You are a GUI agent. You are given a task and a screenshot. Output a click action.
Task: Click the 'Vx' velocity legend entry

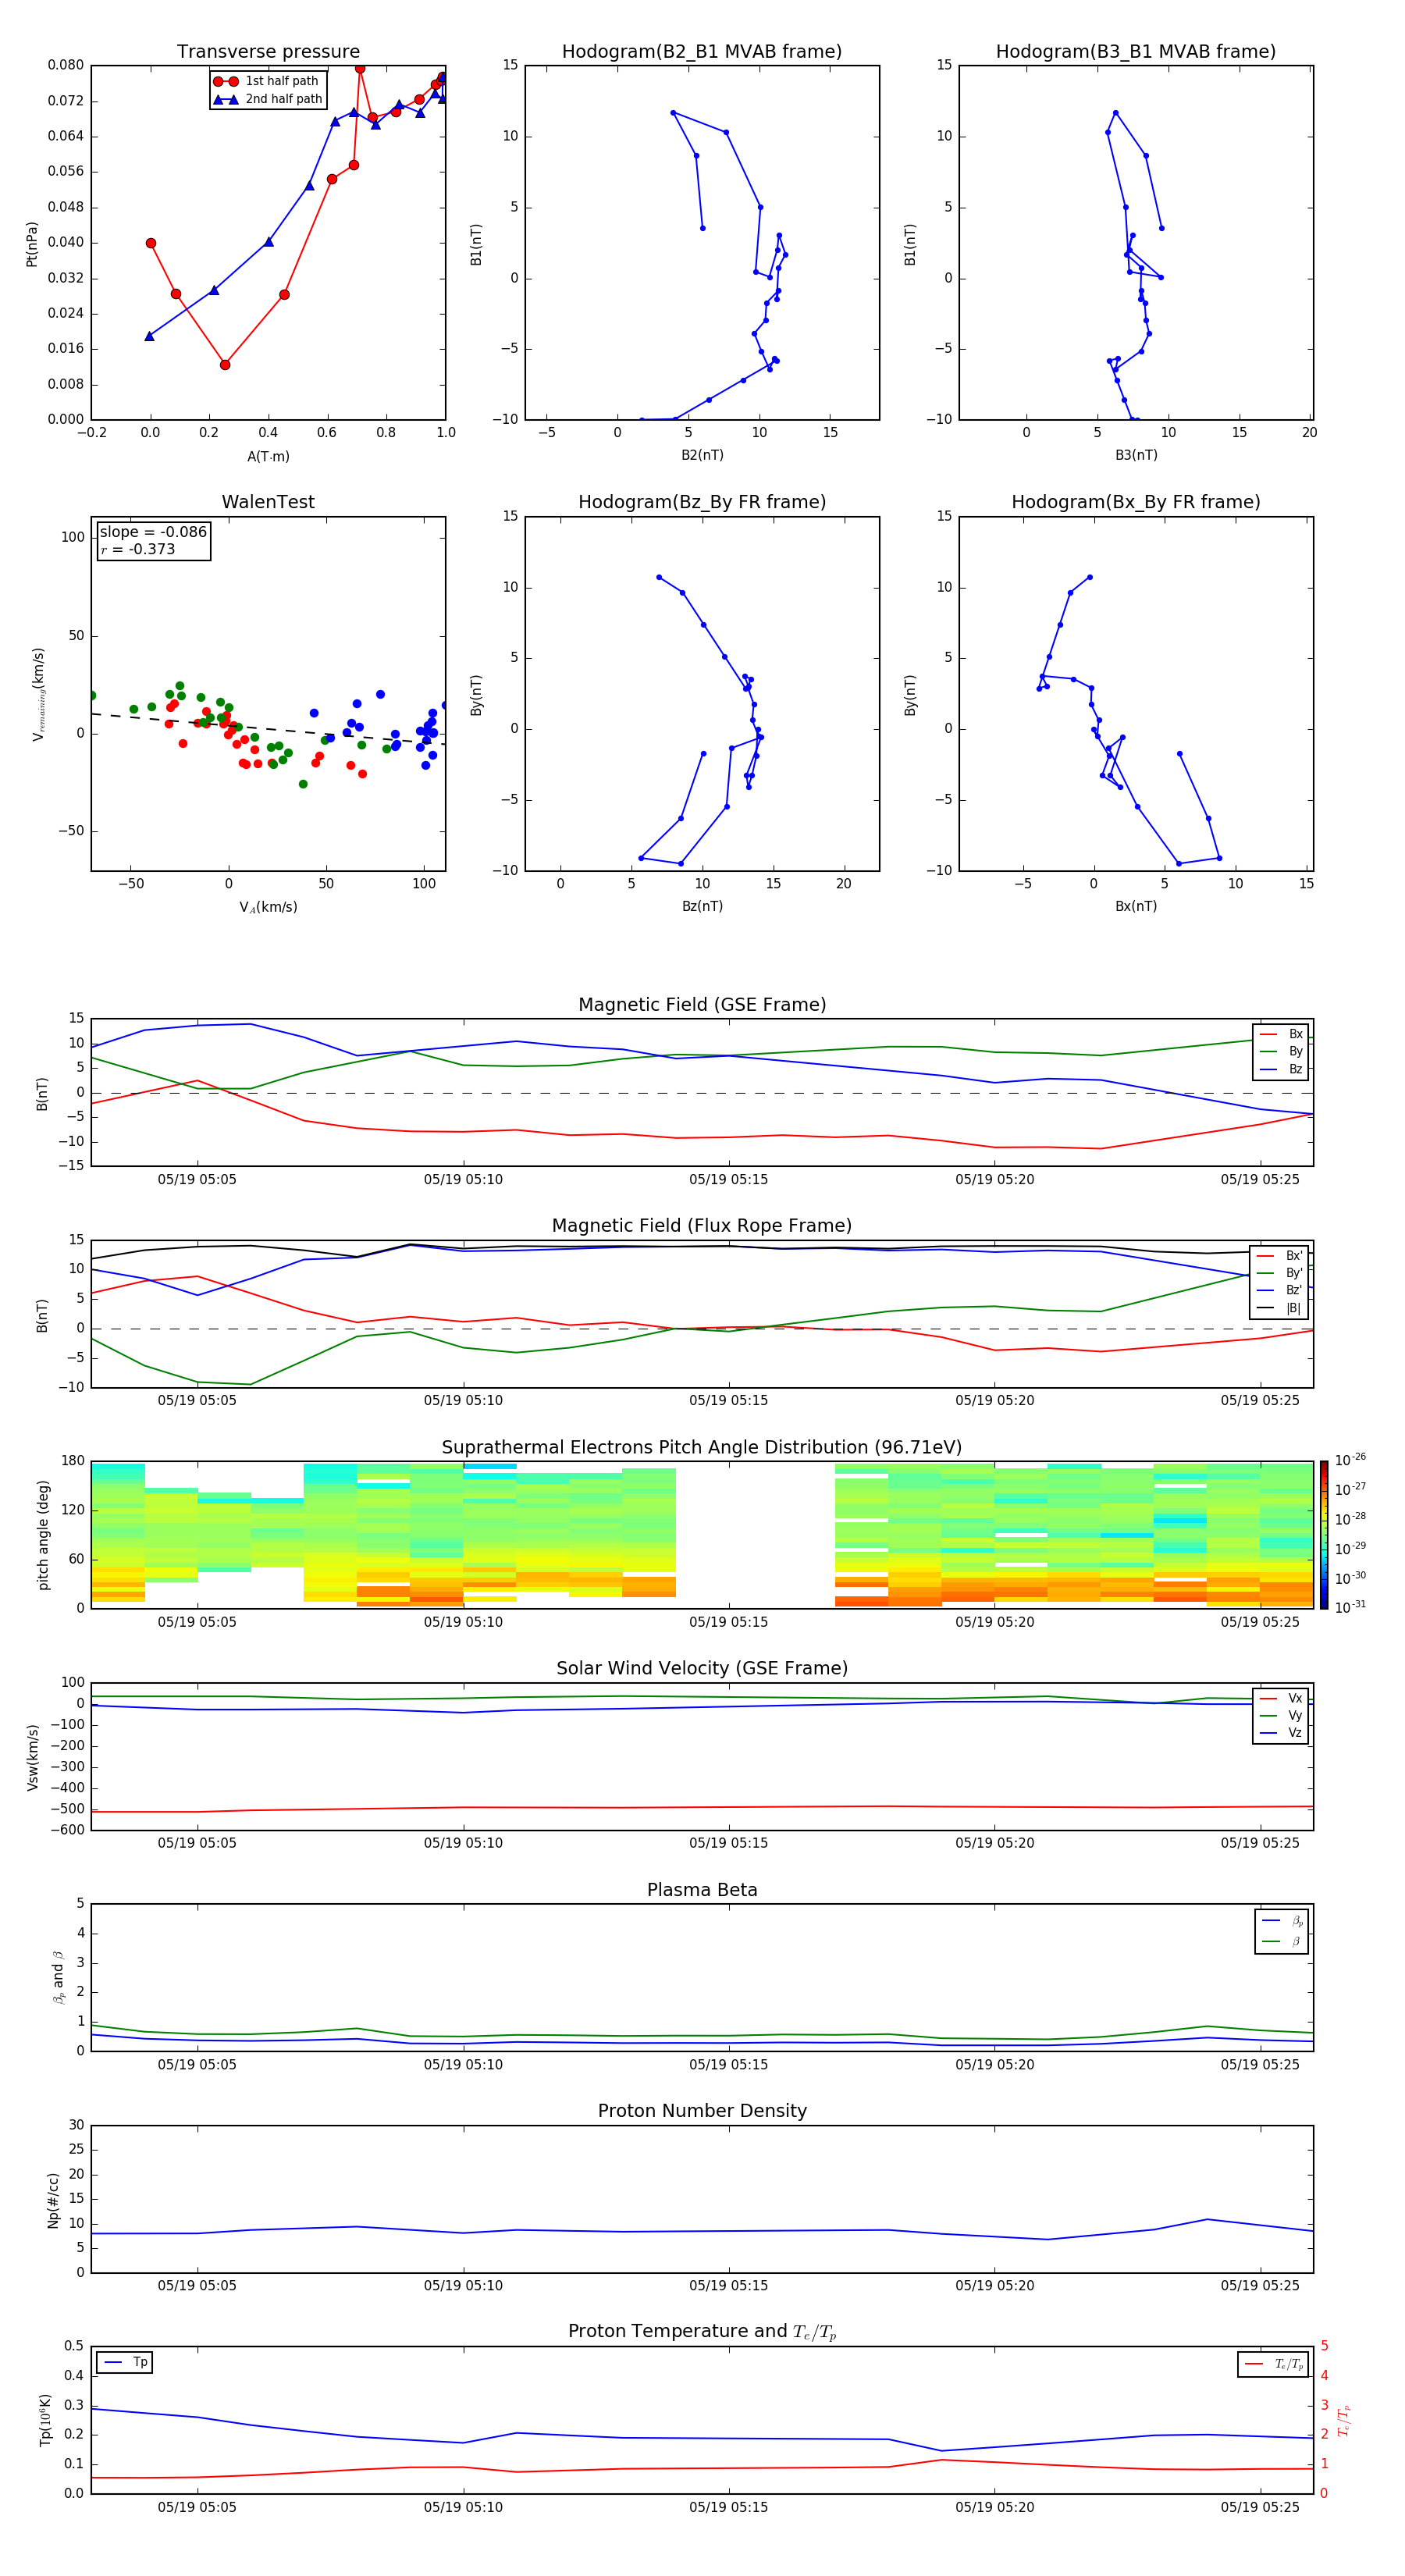pyautogui.click(x=1281, y=1698)
